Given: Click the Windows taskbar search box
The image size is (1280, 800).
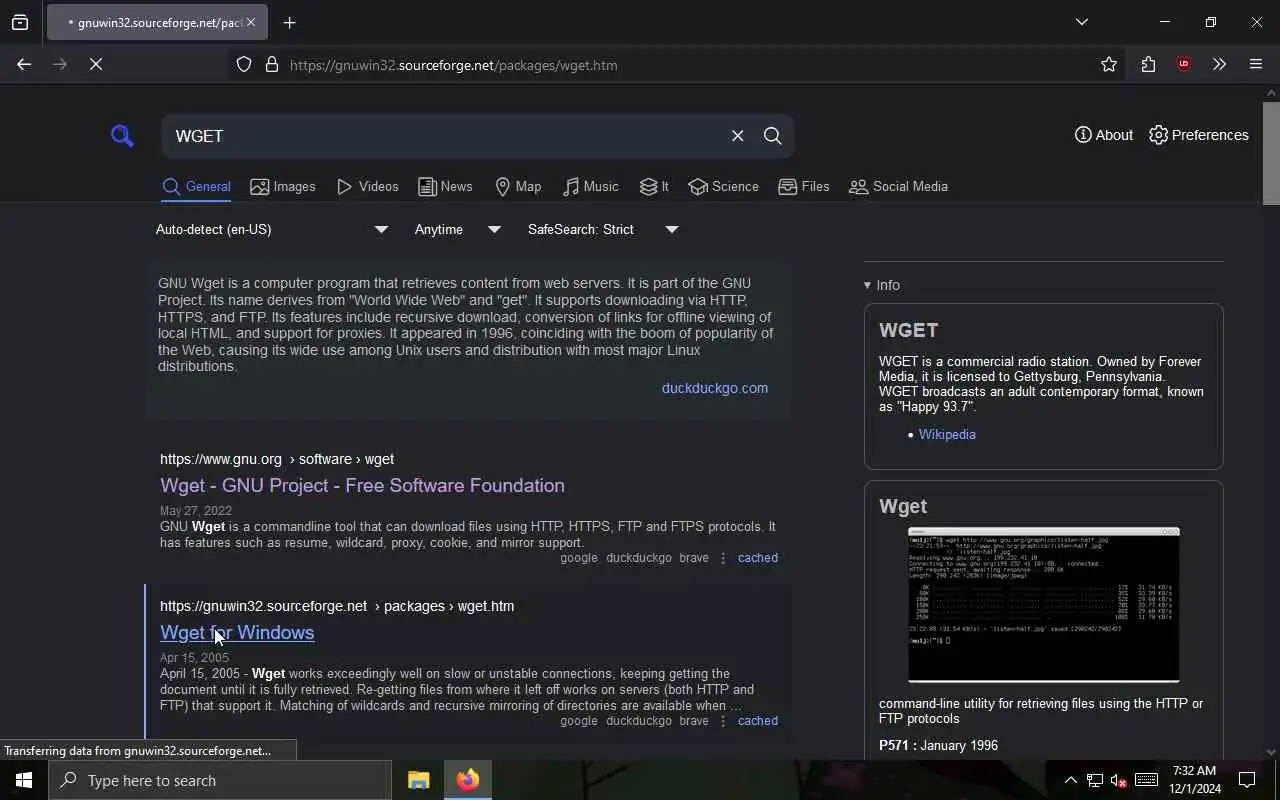Looking at the screenshot, I should [x=220, y=780].
